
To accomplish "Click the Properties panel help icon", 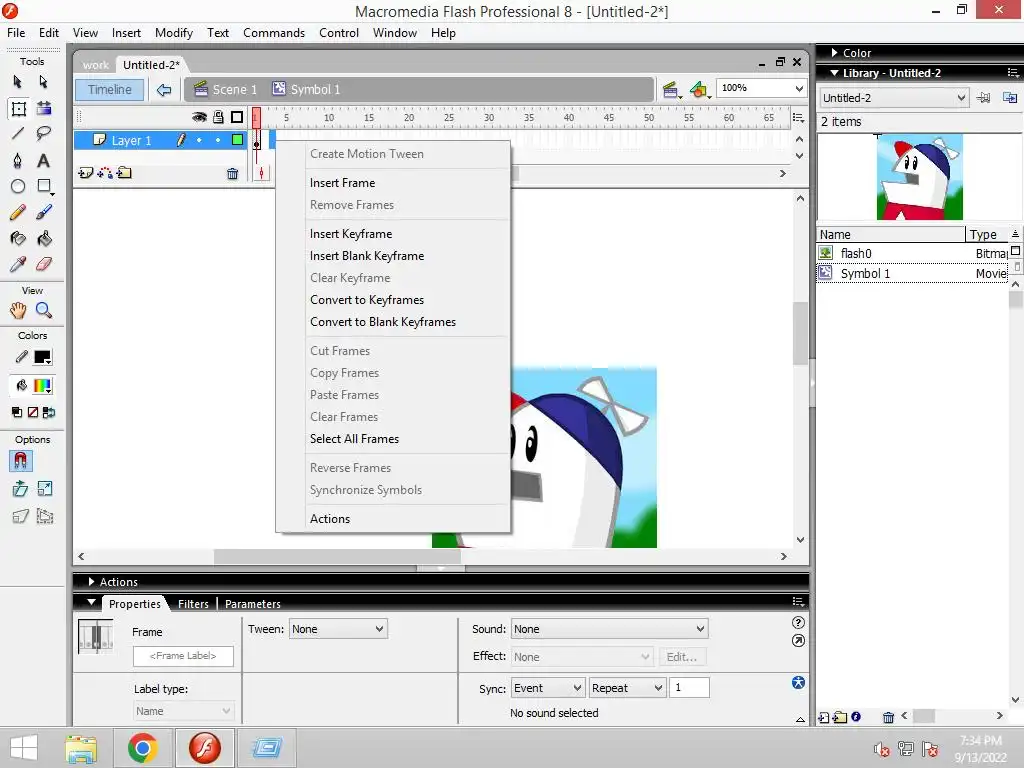I will [x=798, y=622].
